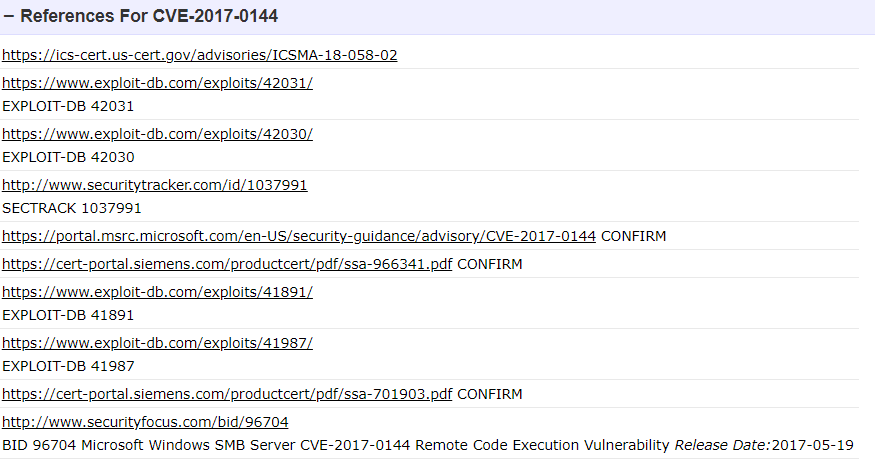Viewport: 875px width, 465px height.
Task: Click the EXPLOIT-DB 42030 label text
Action: (68, 157)
